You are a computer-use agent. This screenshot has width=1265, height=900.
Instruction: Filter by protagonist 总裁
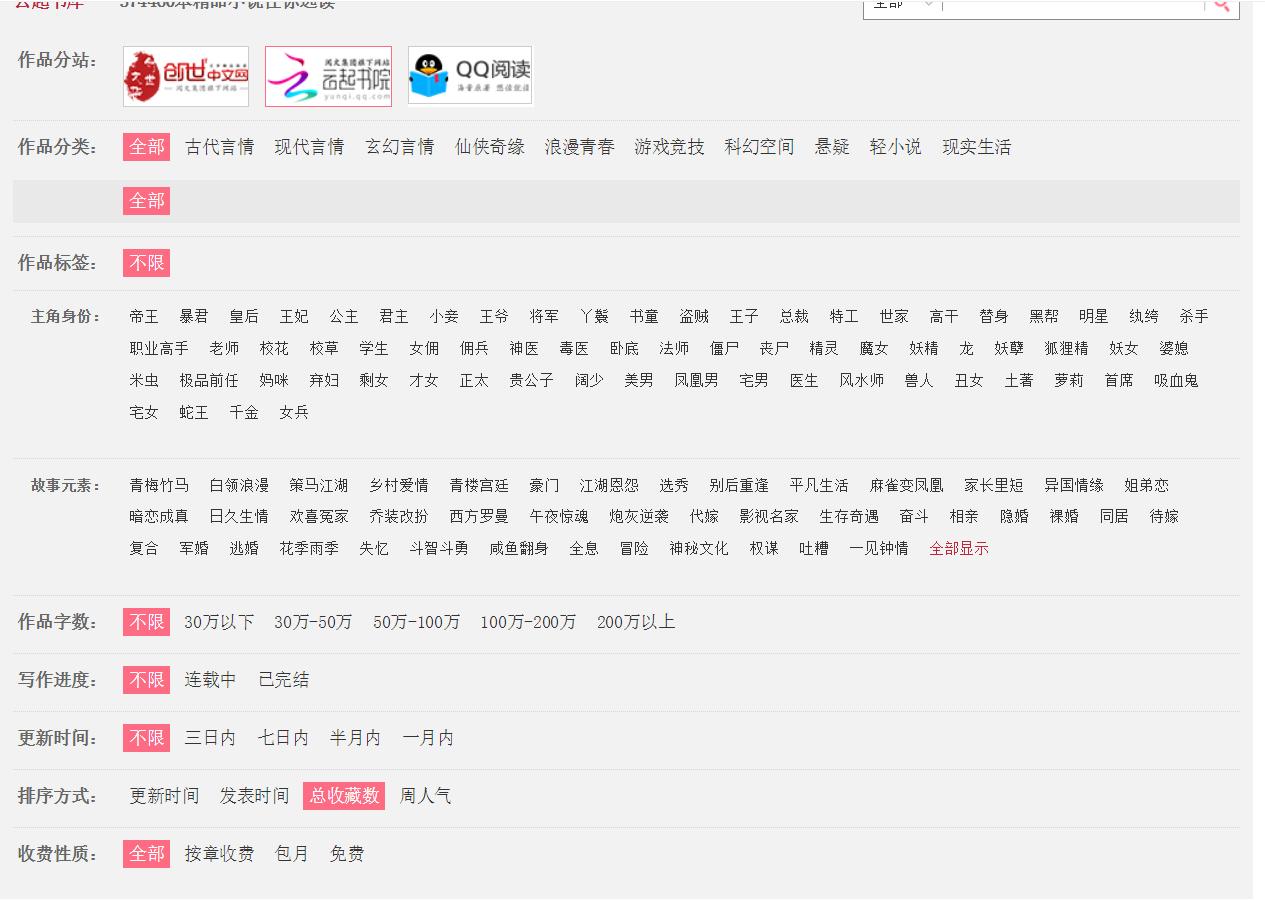(x=794, y=316)
